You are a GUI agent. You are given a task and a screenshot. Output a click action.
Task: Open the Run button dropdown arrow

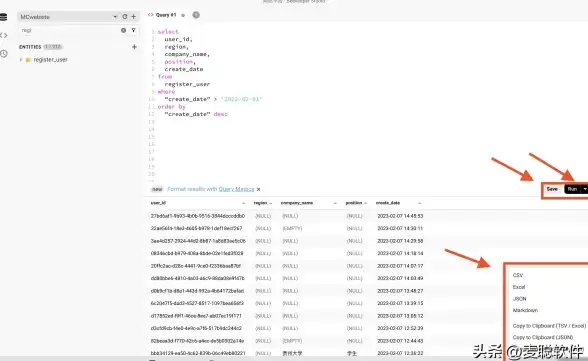point(584,189)
